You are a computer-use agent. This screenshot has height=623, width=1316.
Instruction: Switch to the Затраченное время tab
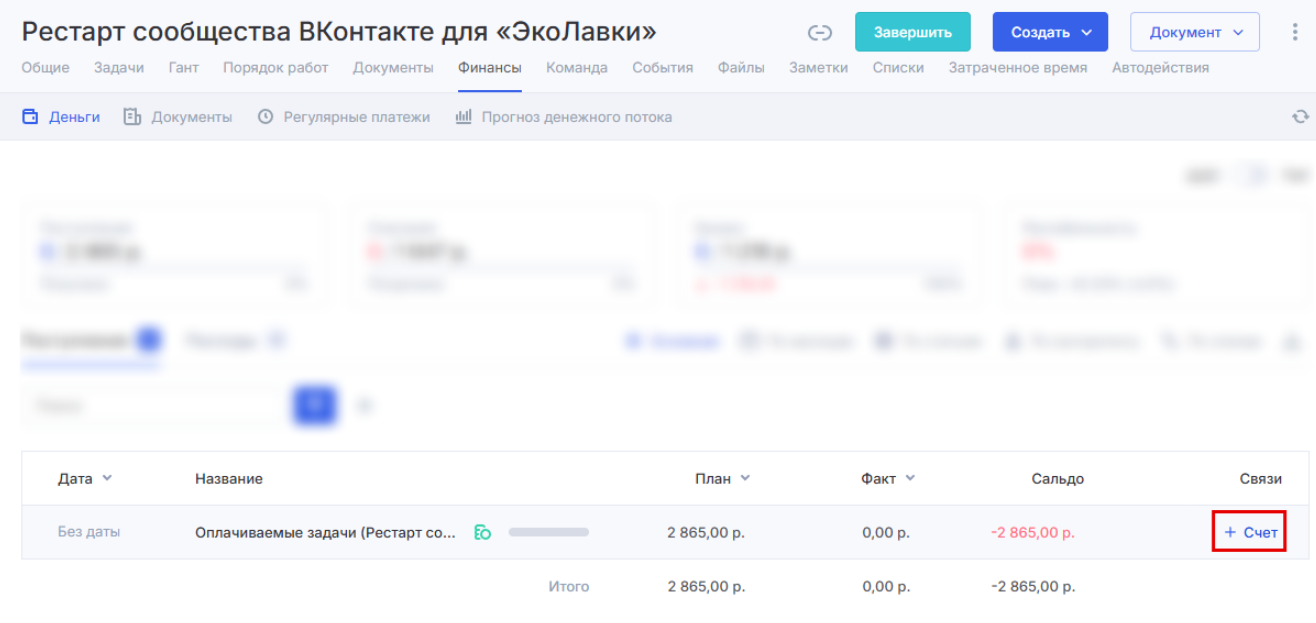[x=1017, y=68]
